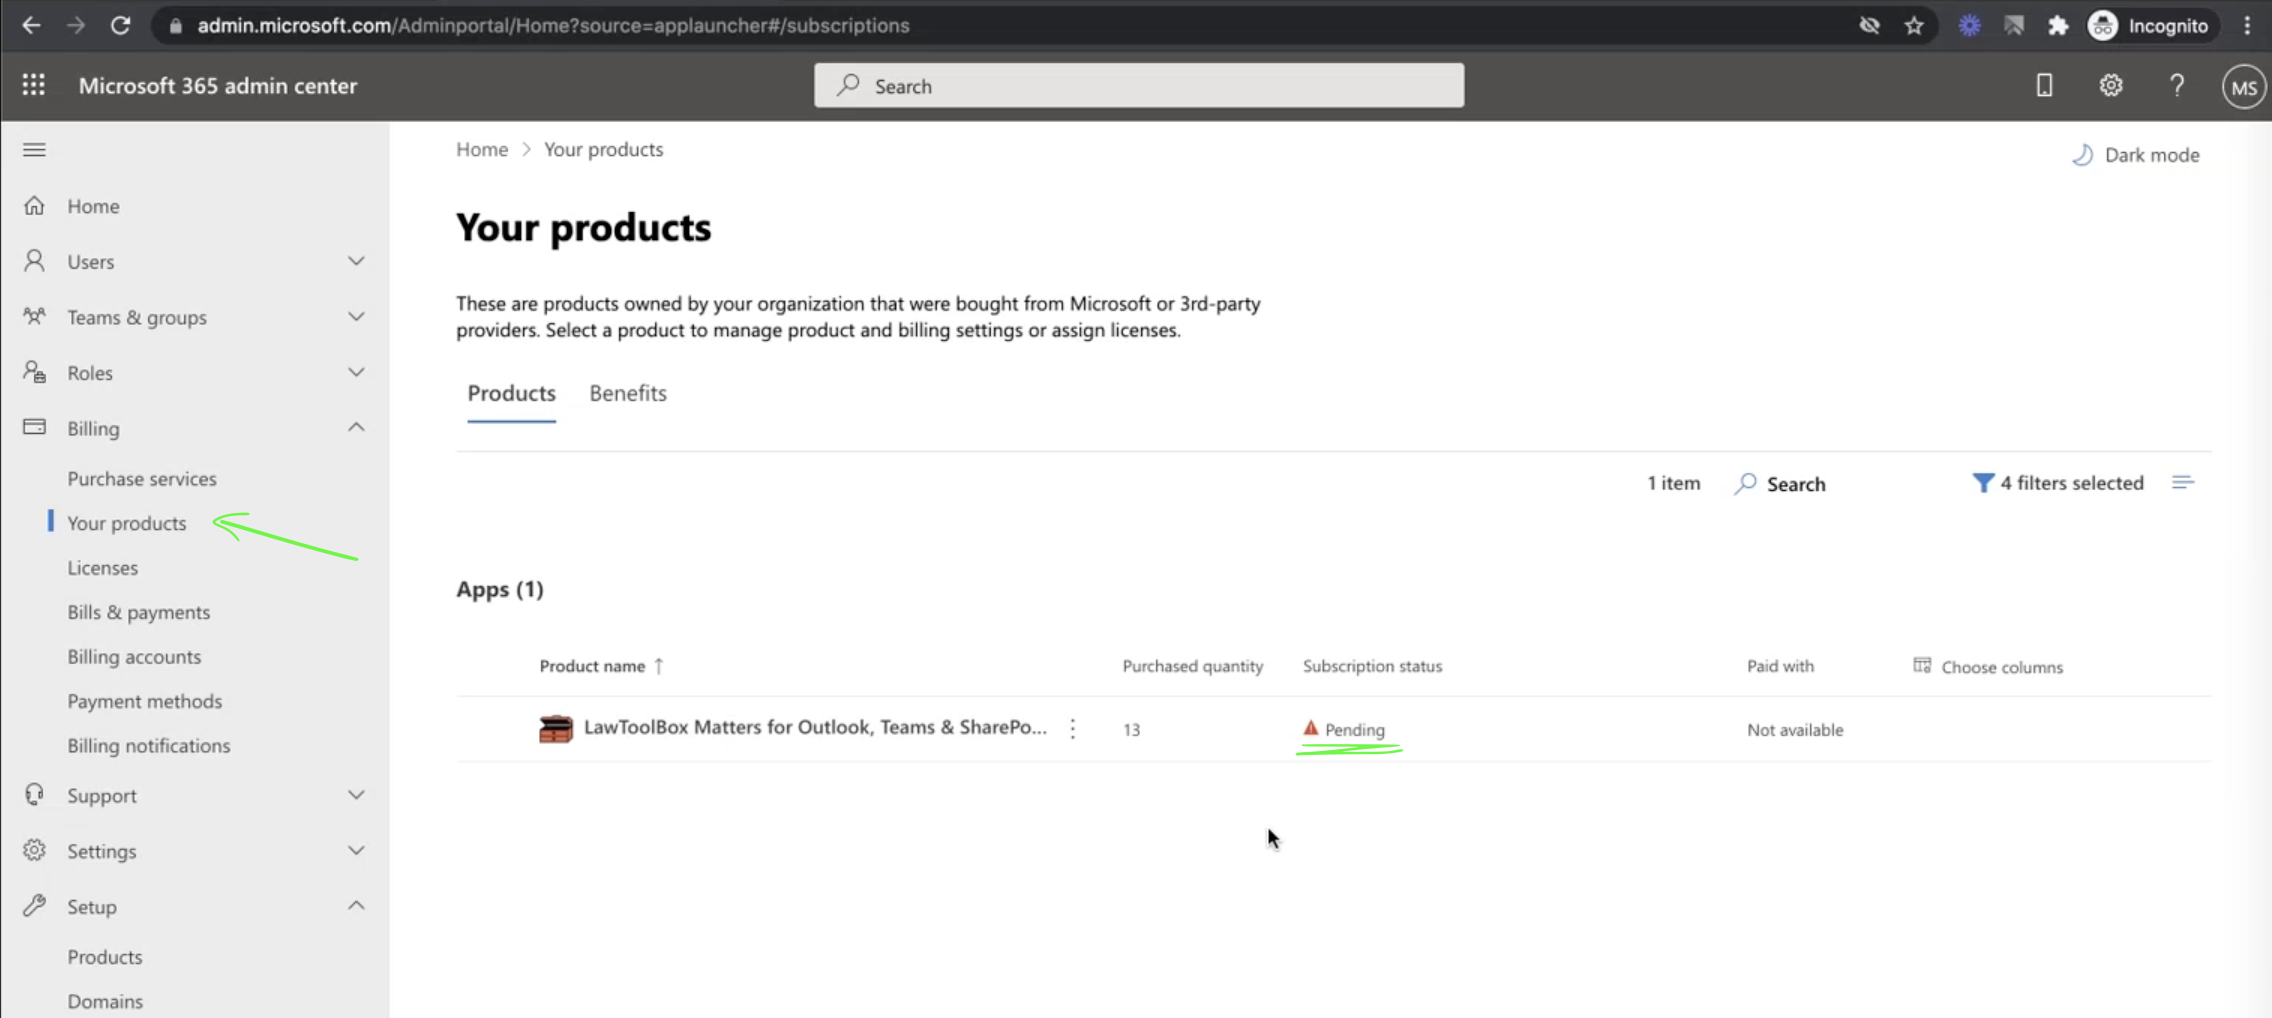Image resolution: width=2272 pixels, height=1018 pixels.
Task: Click the Not available paid-with value
Action: (x=1795, y=729)
